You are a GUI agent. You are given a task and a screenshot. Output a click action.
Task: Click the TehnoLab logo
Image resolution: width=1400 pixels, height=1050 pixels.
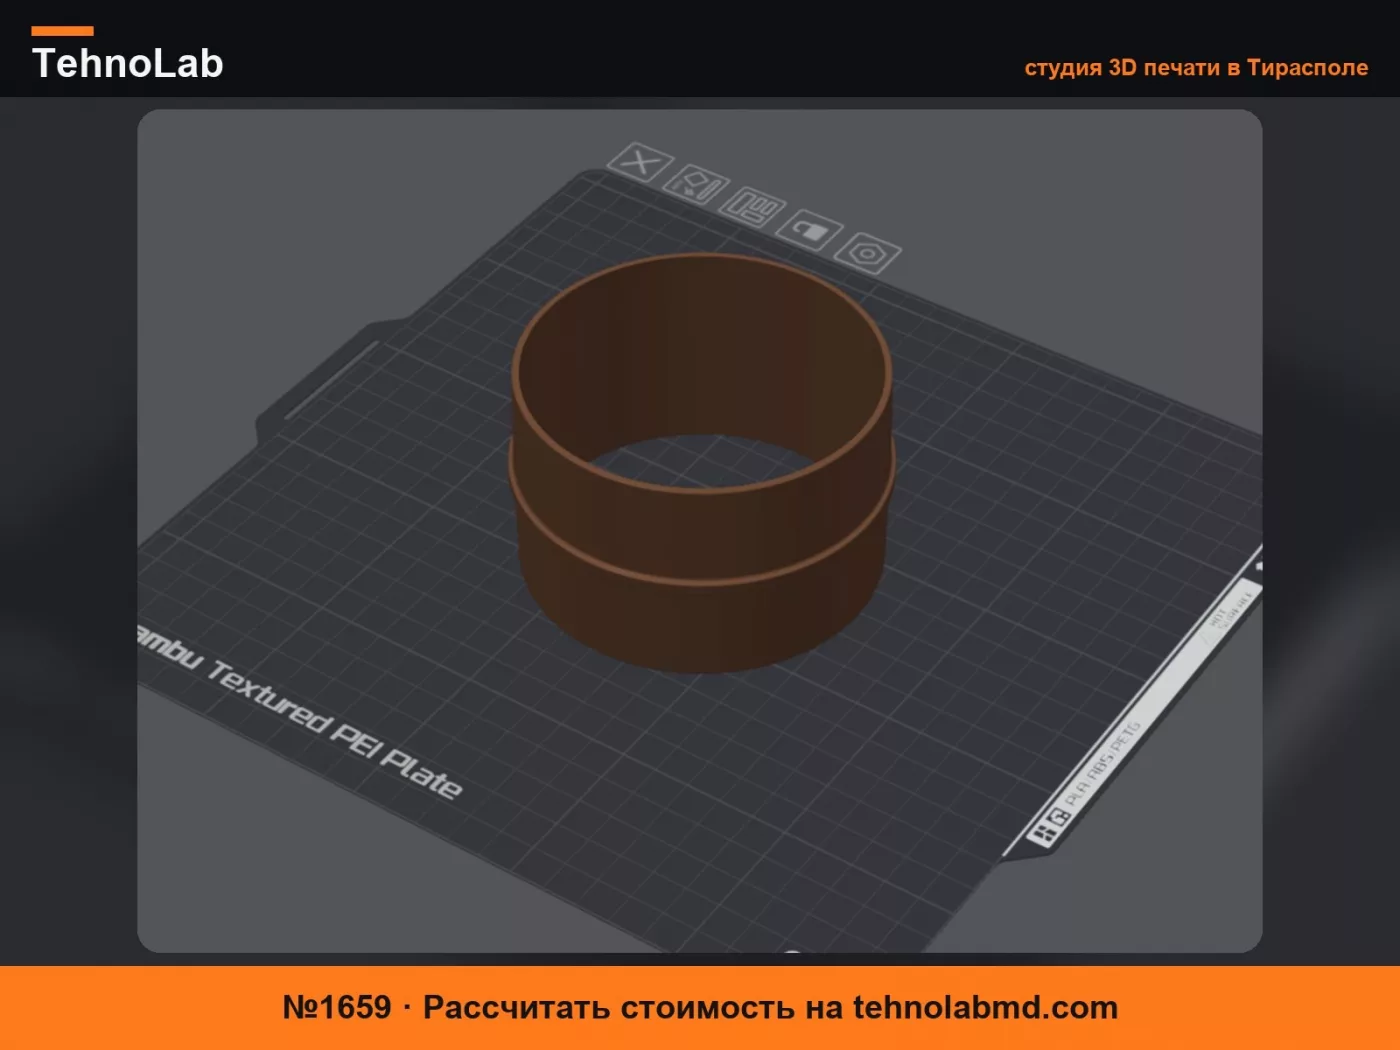(127, 55)
